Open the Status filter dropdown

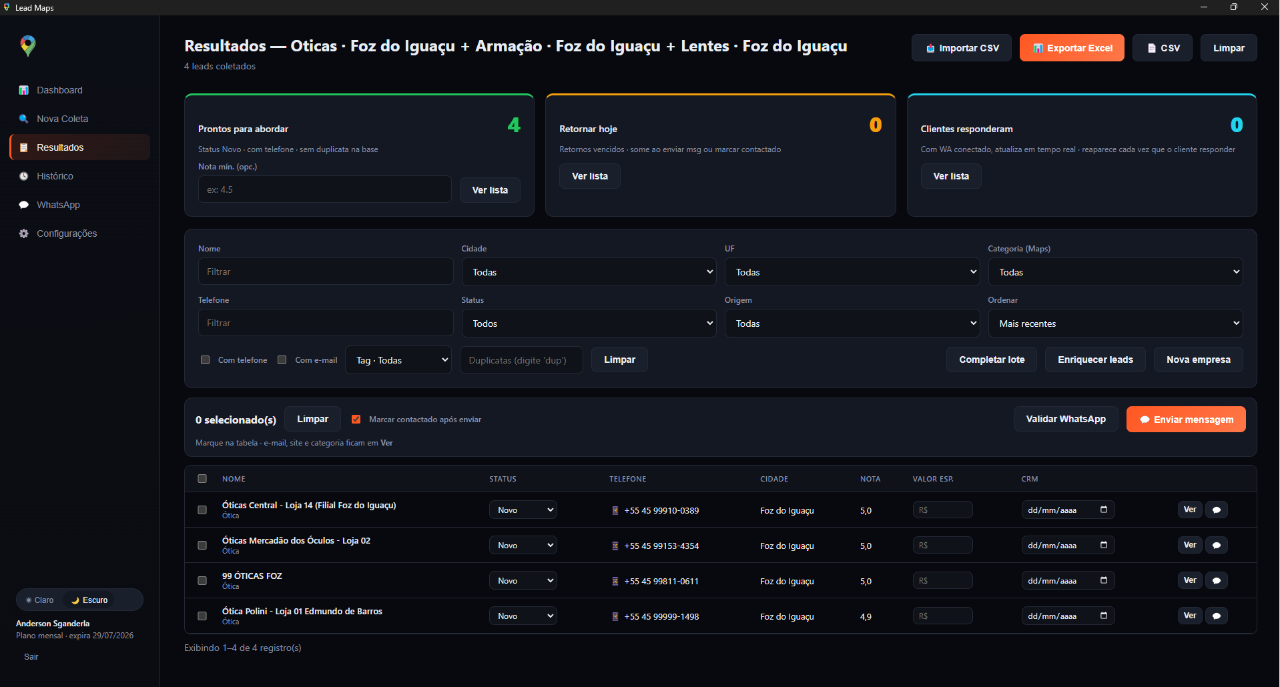point(589,323)
